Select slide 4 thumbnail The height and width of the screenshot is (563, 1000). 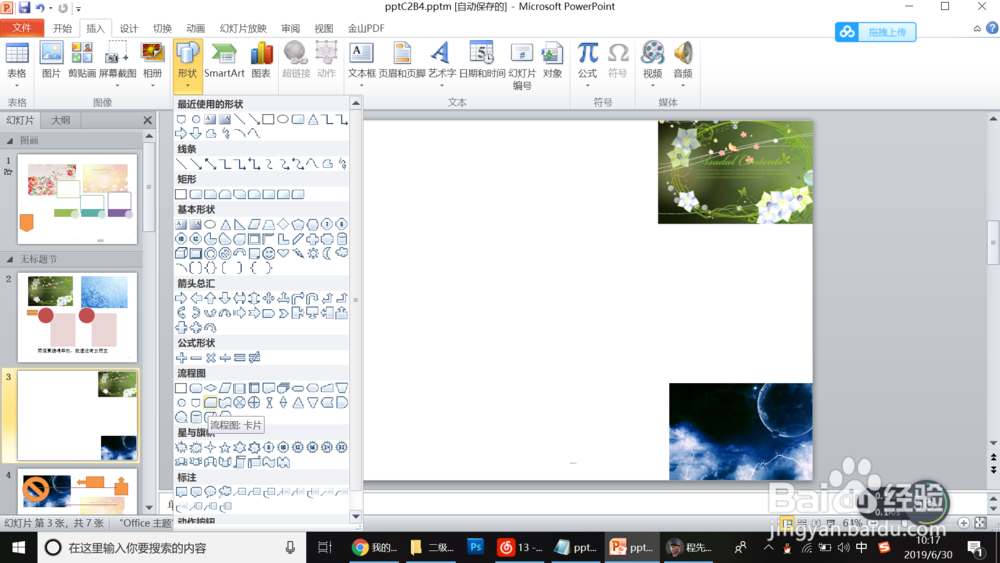77,492
